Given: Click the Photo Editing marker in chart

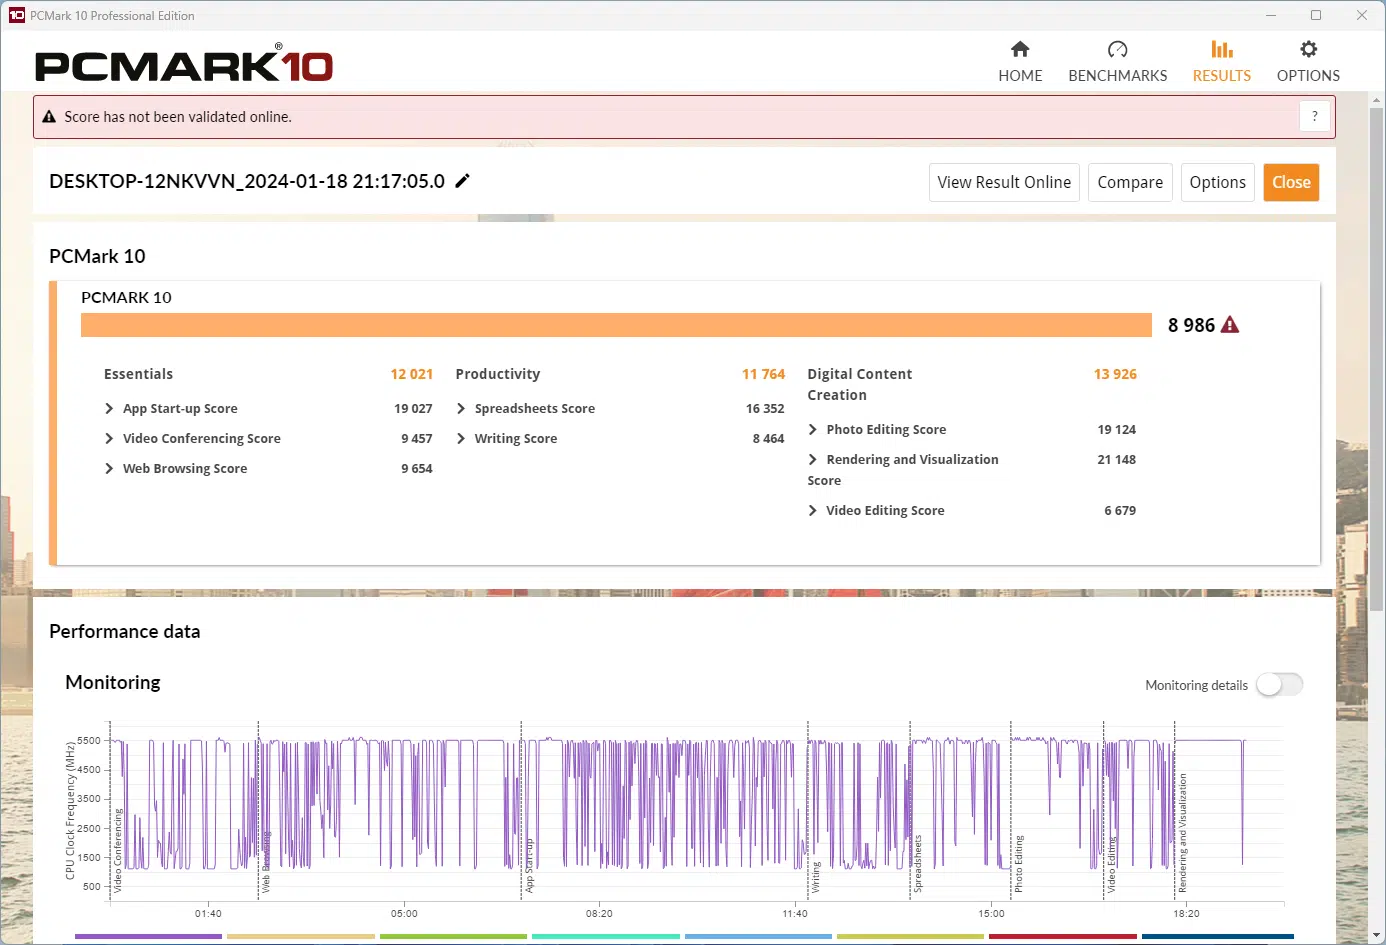Looking at the screenshot, I should pyautogui.click(x=1019, y=864).
